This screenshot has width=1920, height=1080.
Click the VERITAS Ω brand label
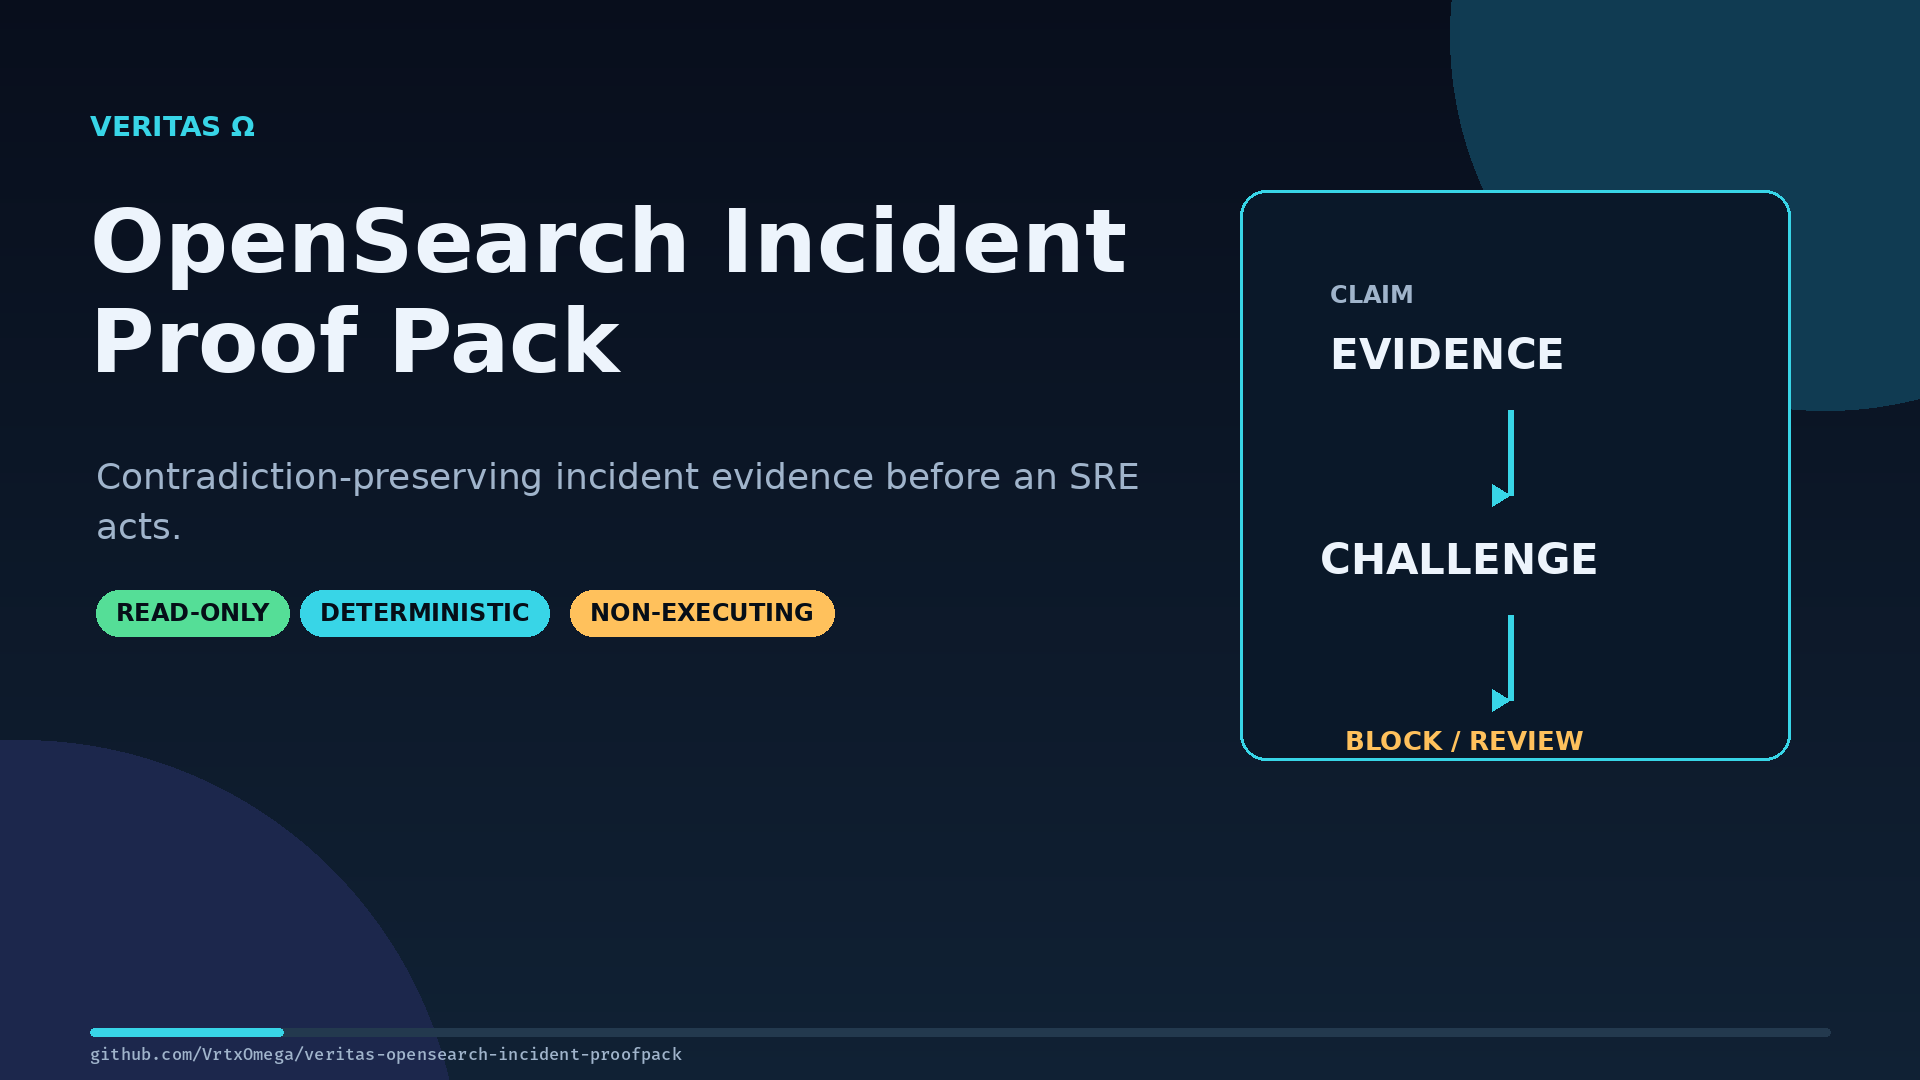(x=172, y=127)
